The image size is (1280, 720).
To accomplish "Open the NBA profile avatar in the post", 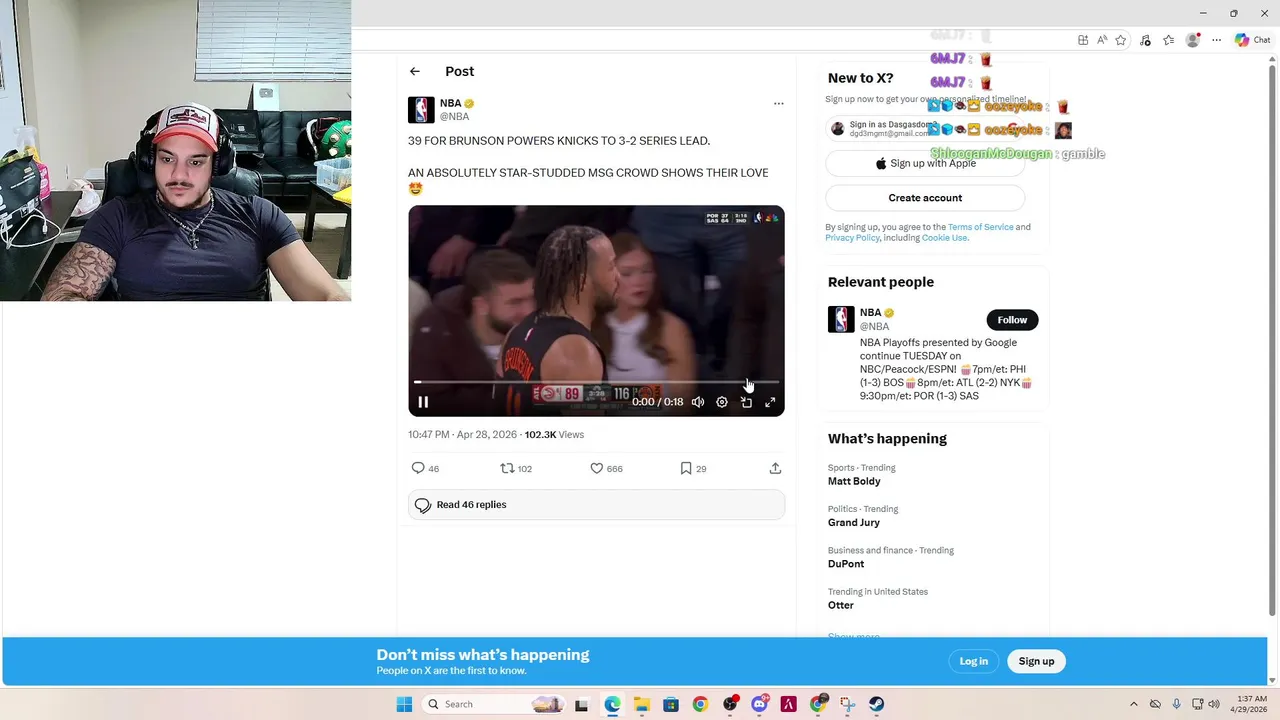I will [421, 110].
